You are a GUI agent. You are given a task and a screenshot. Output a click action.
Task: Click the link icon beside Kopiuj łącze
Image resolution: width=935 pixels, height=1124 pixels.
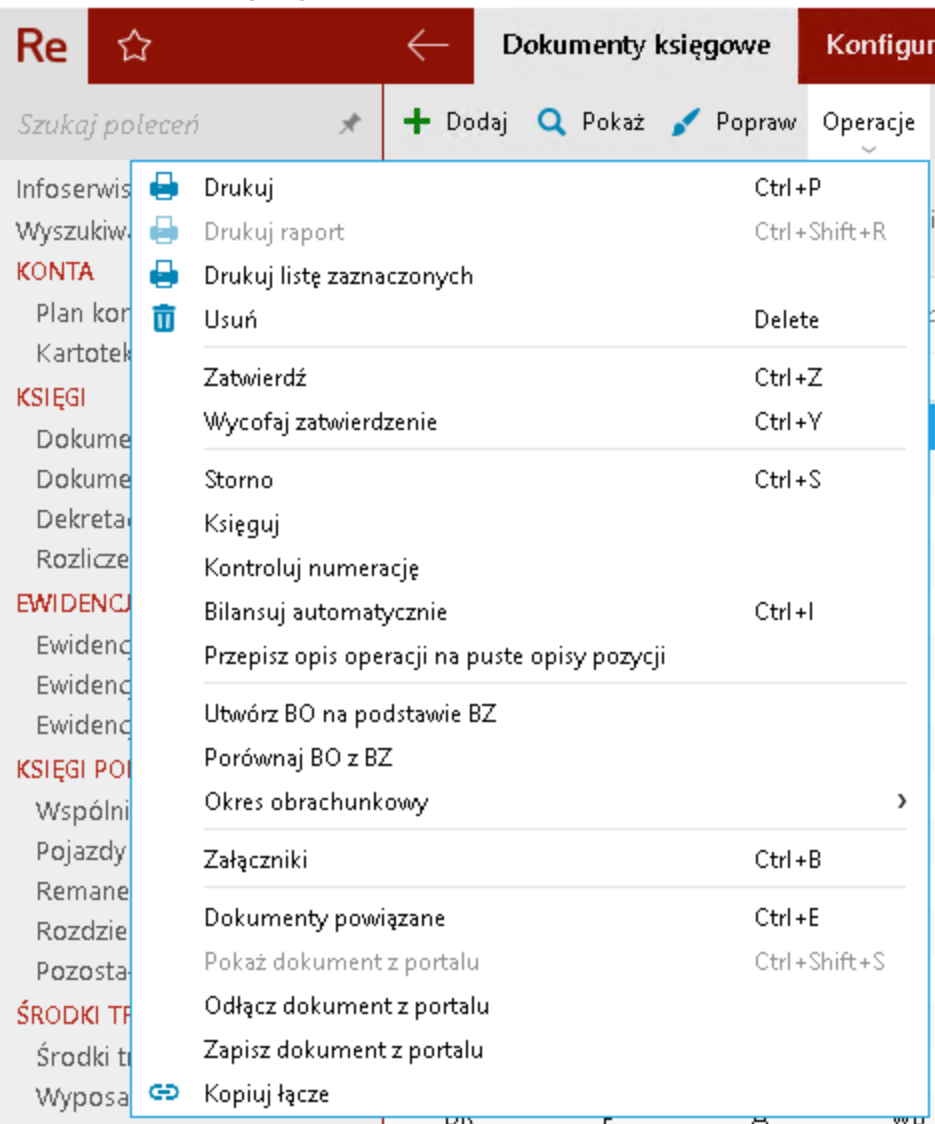pos(163,1093)
